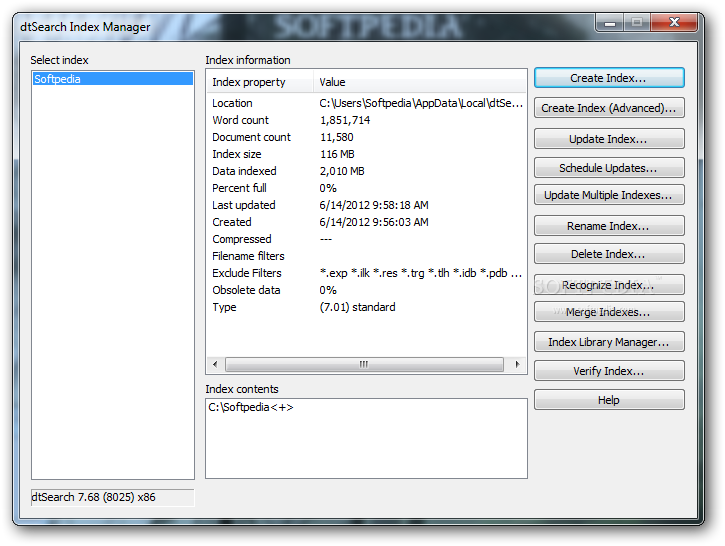Click the Exclude Filters value list

click(x=421, y=273)
